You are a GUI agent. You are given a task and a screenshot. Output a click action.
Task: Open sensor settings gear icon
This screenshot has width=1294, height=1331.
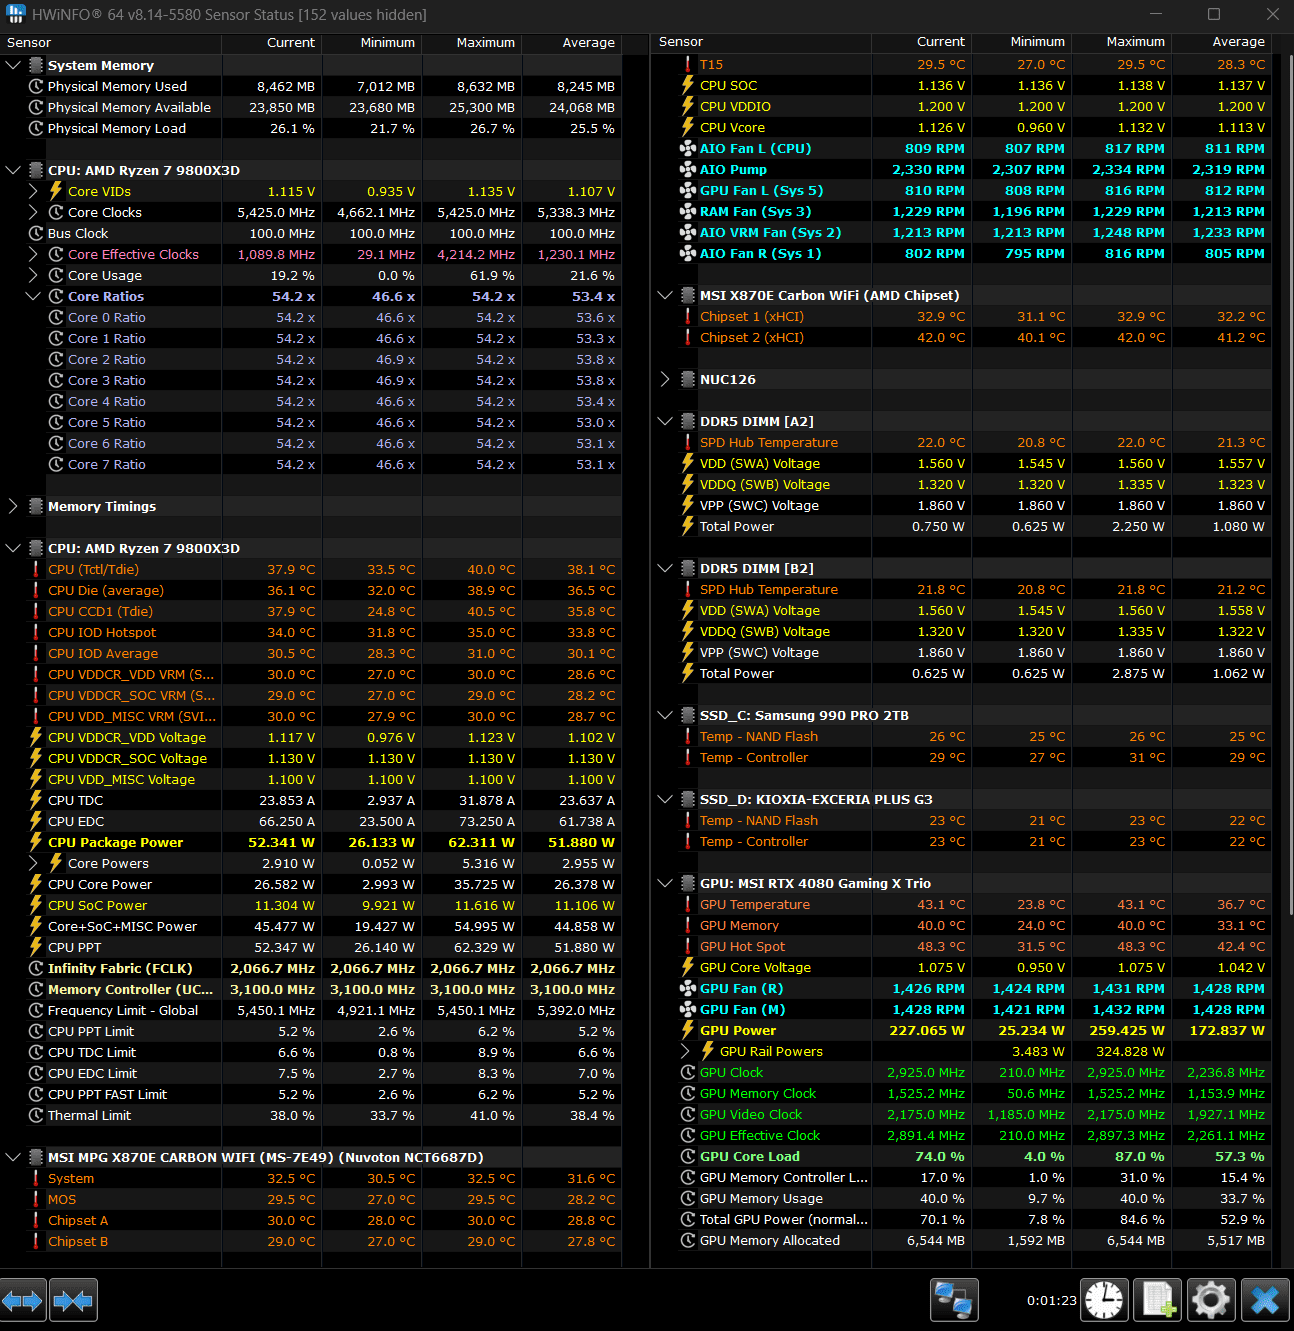click(x=1211, y=1301)
